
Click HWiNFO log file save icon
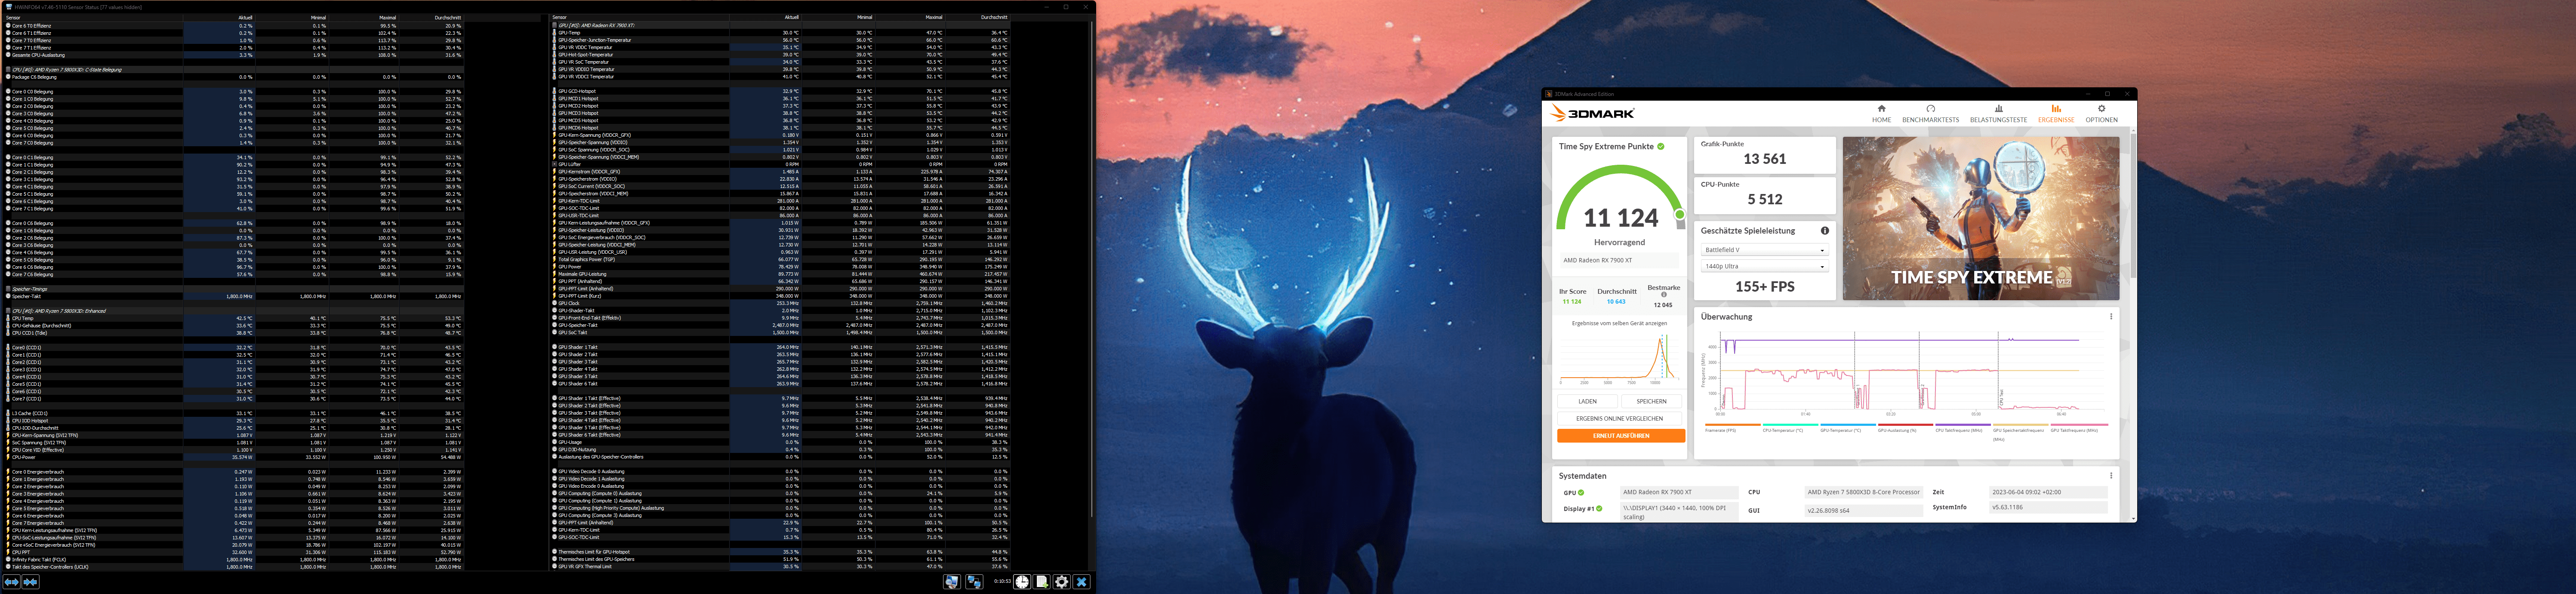(1042, 581)
